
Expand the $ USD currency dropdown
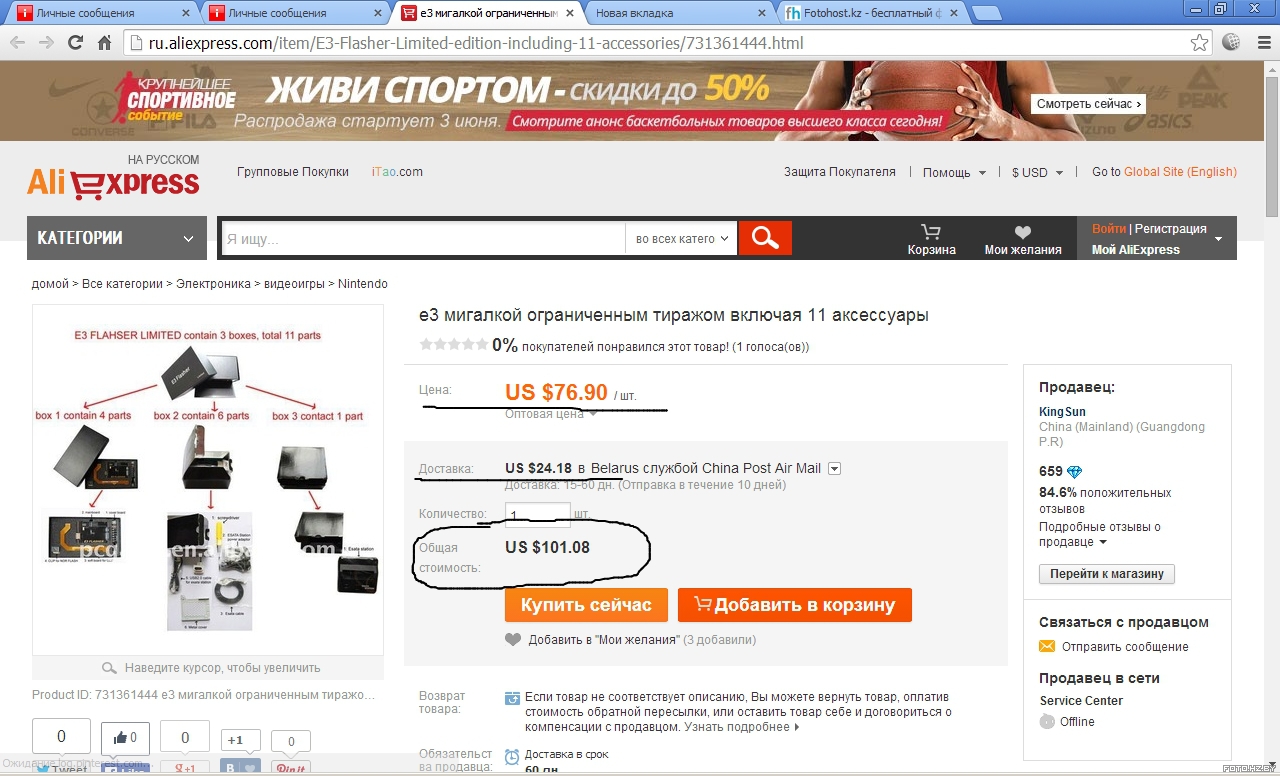tap(1037, 172)
